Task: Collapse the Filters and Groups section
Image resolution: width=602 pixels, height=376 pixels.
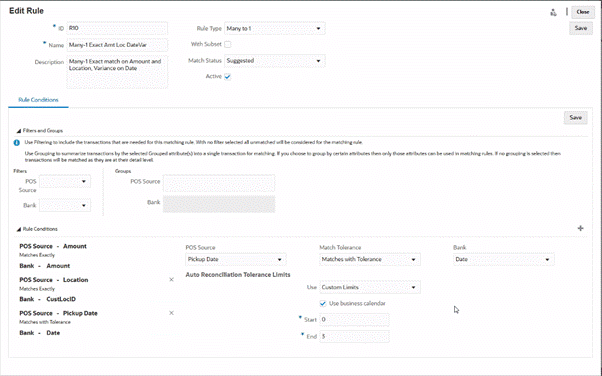Action: (x=18, y=131)
